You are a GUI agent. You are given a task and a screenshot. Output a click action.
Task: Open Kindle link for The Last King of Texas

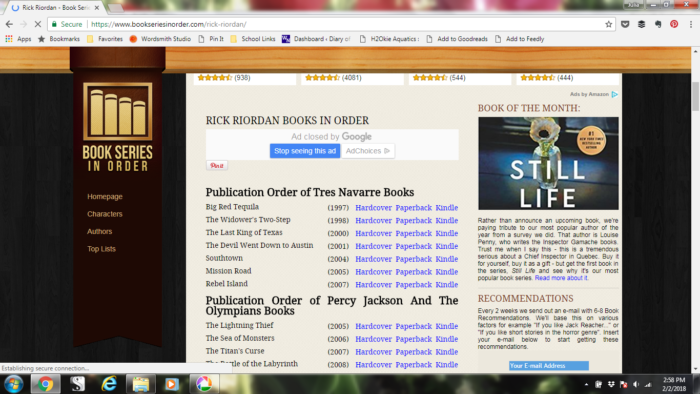tap(447, 233)
